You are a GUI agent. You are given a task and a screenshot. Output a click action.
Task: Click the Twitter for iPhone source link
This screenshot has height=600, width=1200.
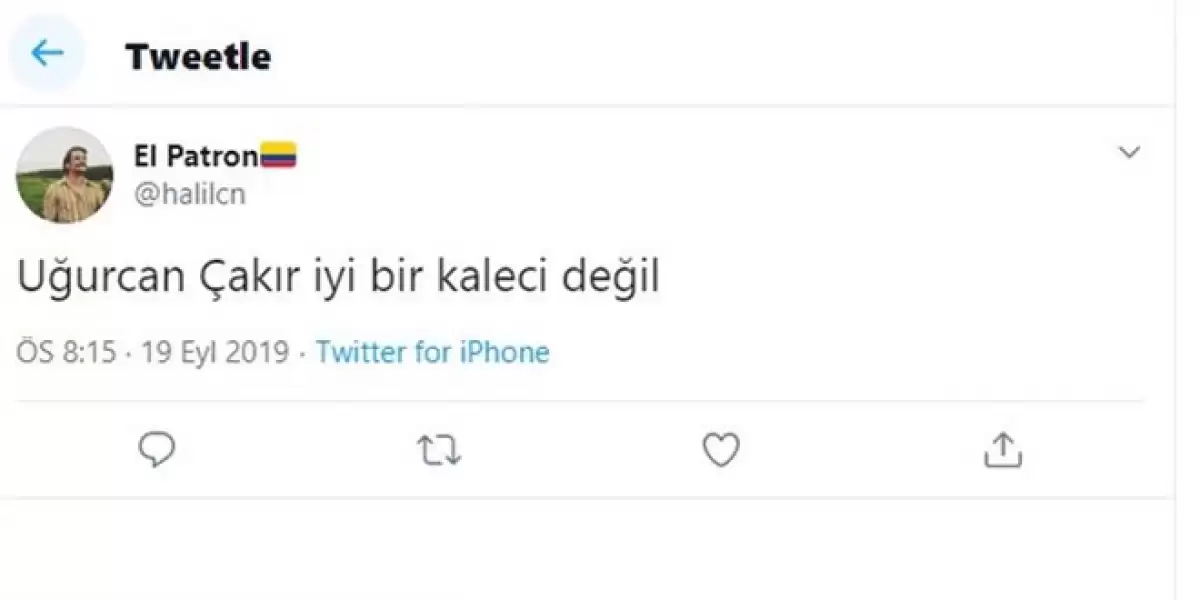click(x=433, y=352)
